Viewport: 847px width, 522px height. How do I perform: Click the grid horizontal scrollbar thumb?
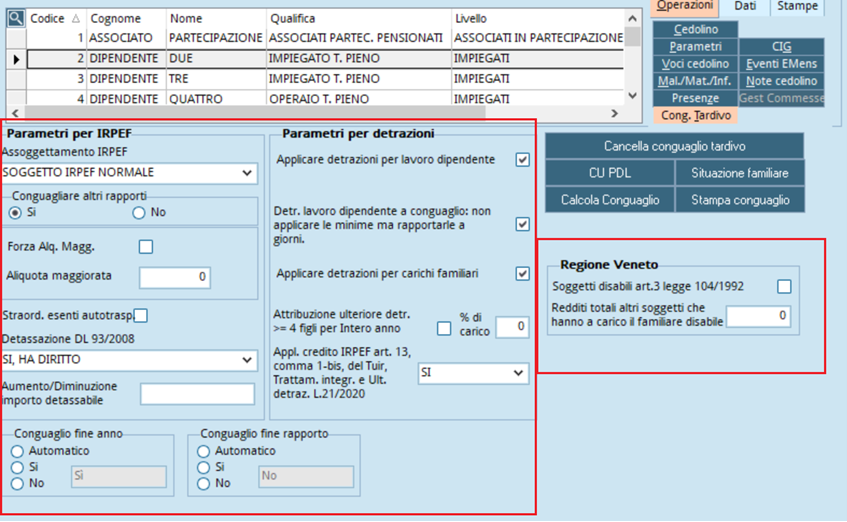(x=255, y=113)
